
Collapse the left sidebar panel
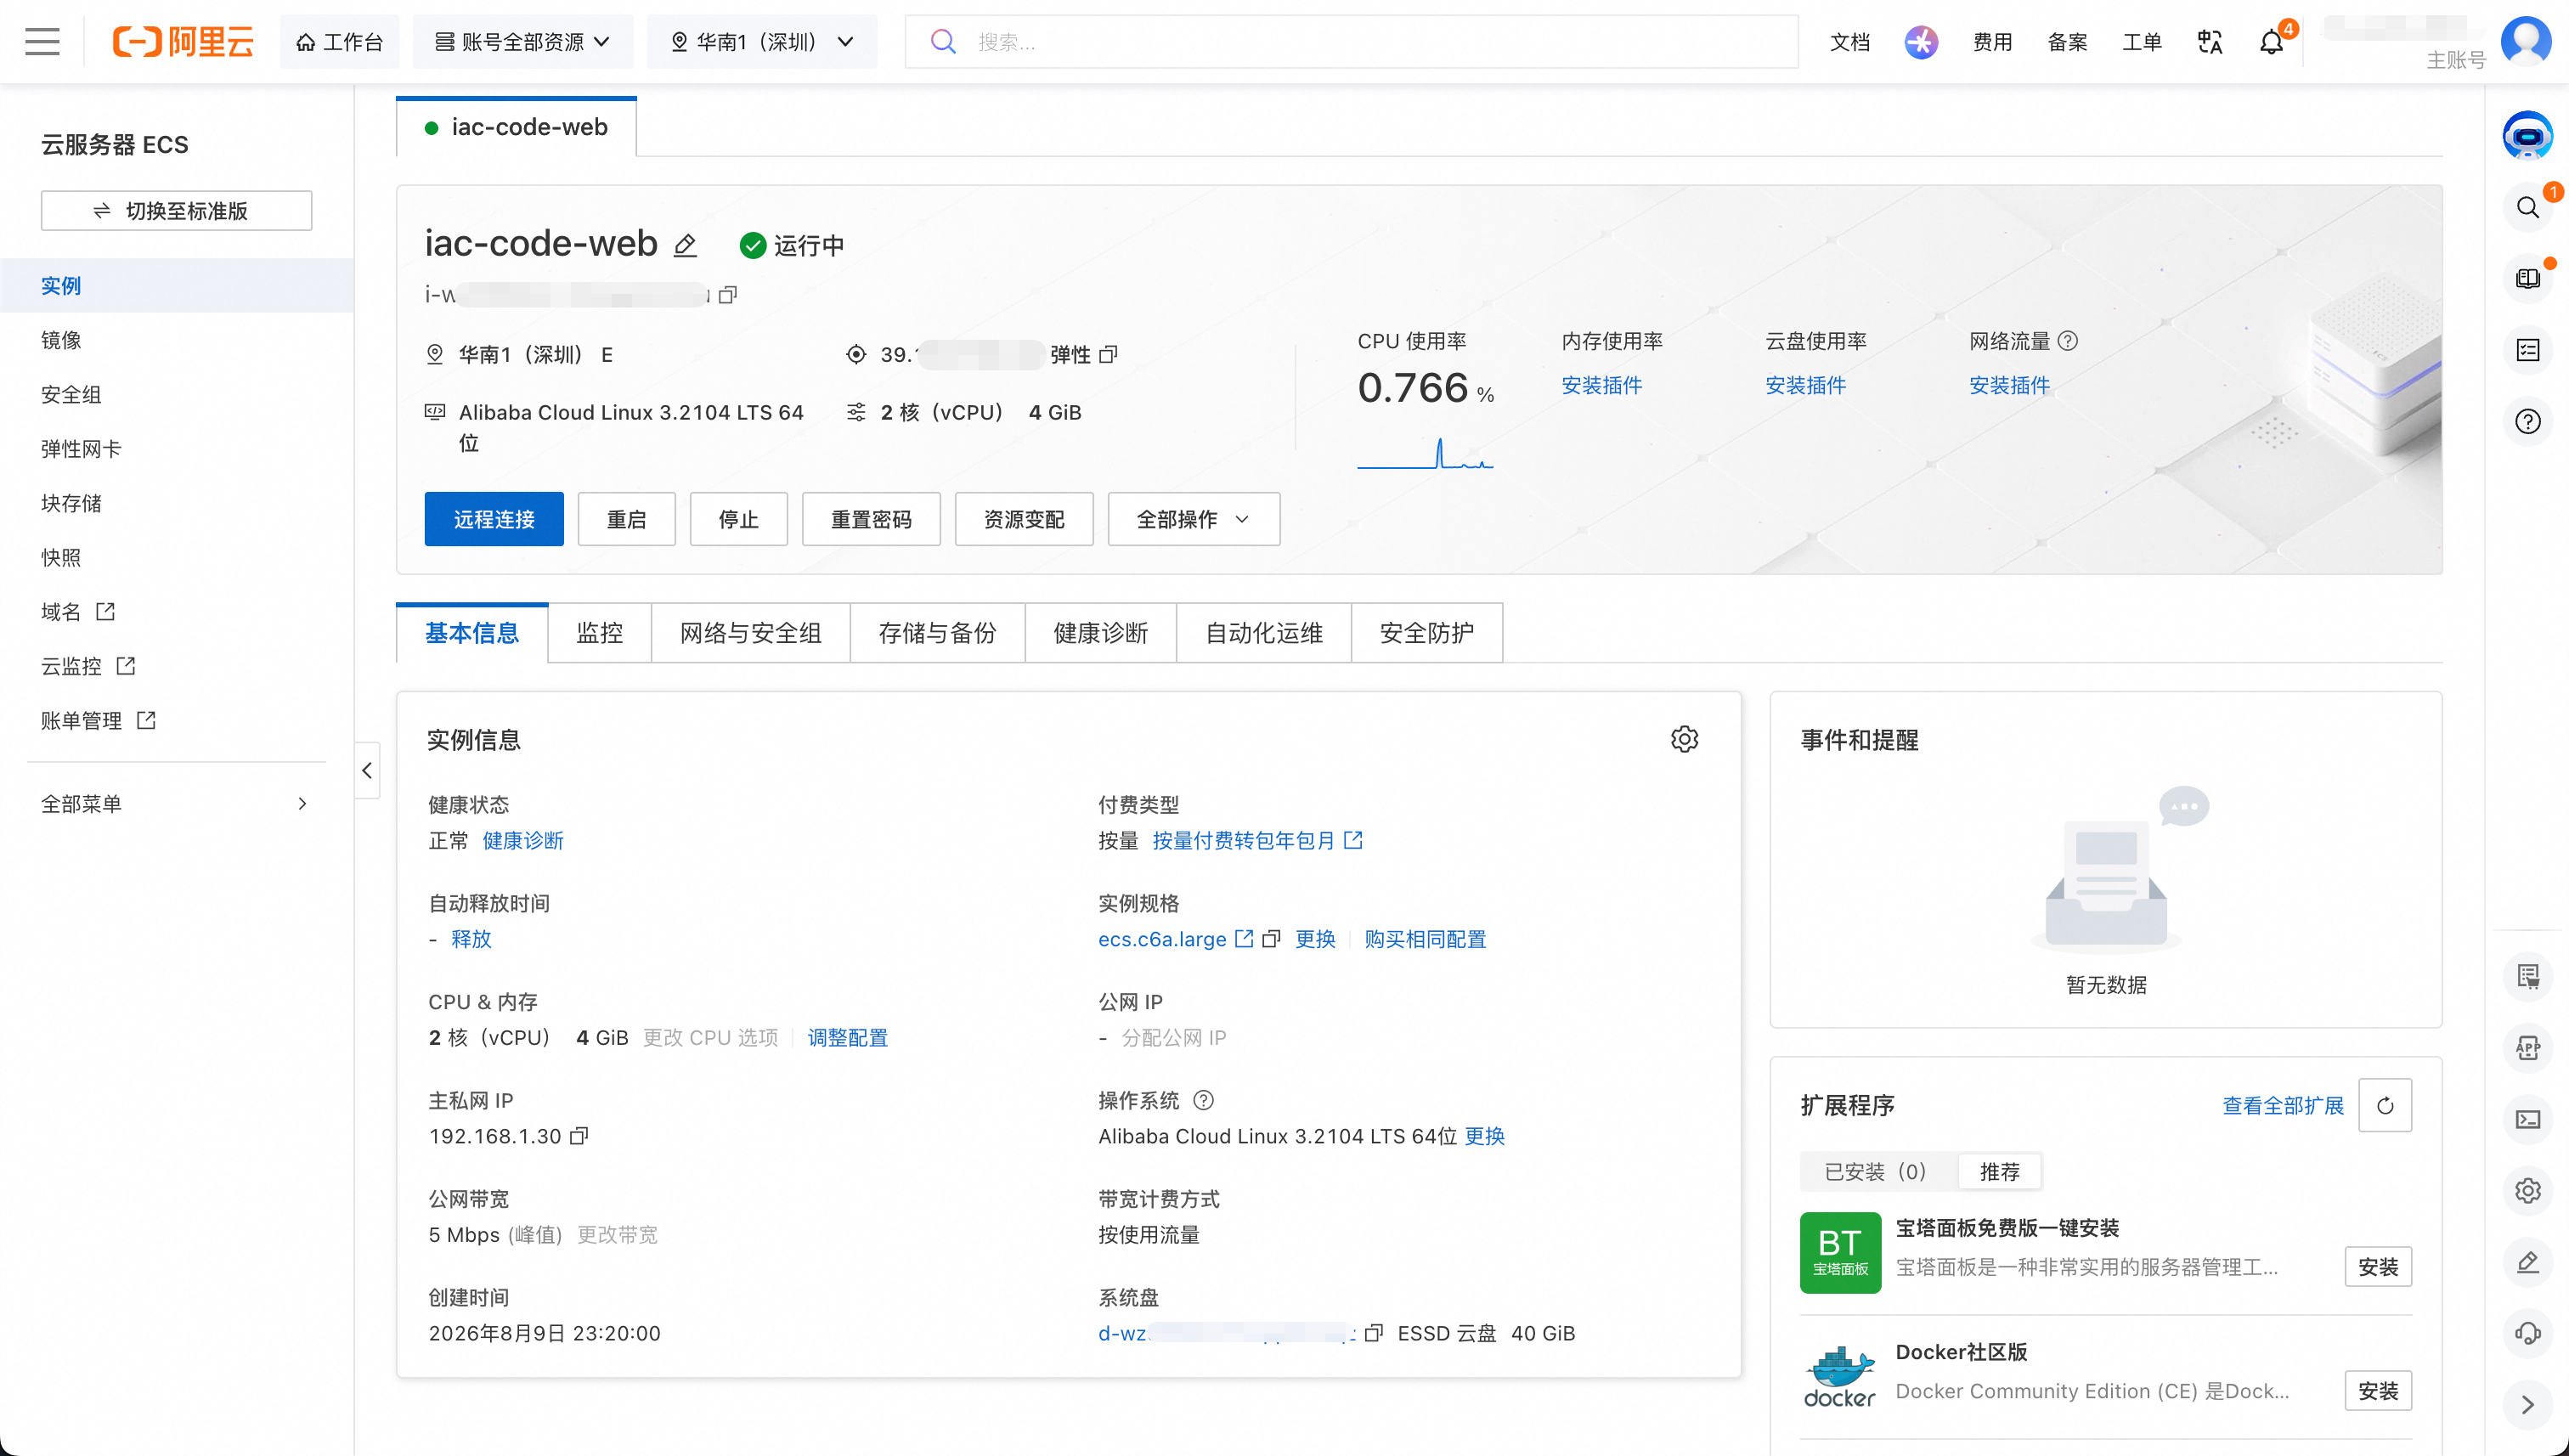coord(367,770)
